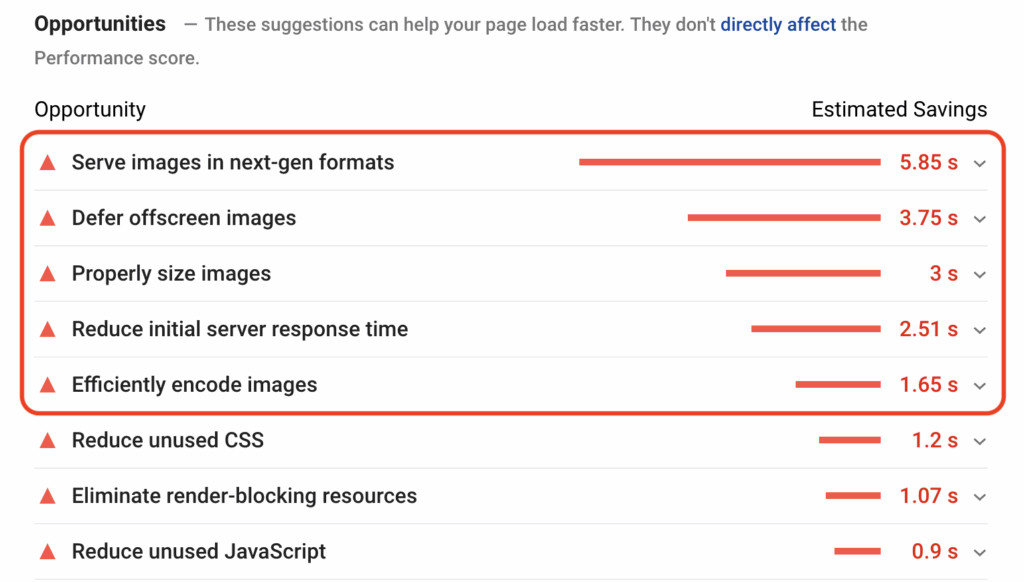
Task: Click warning triangle for render-blocking resources
Action: [x=47, y=496]
